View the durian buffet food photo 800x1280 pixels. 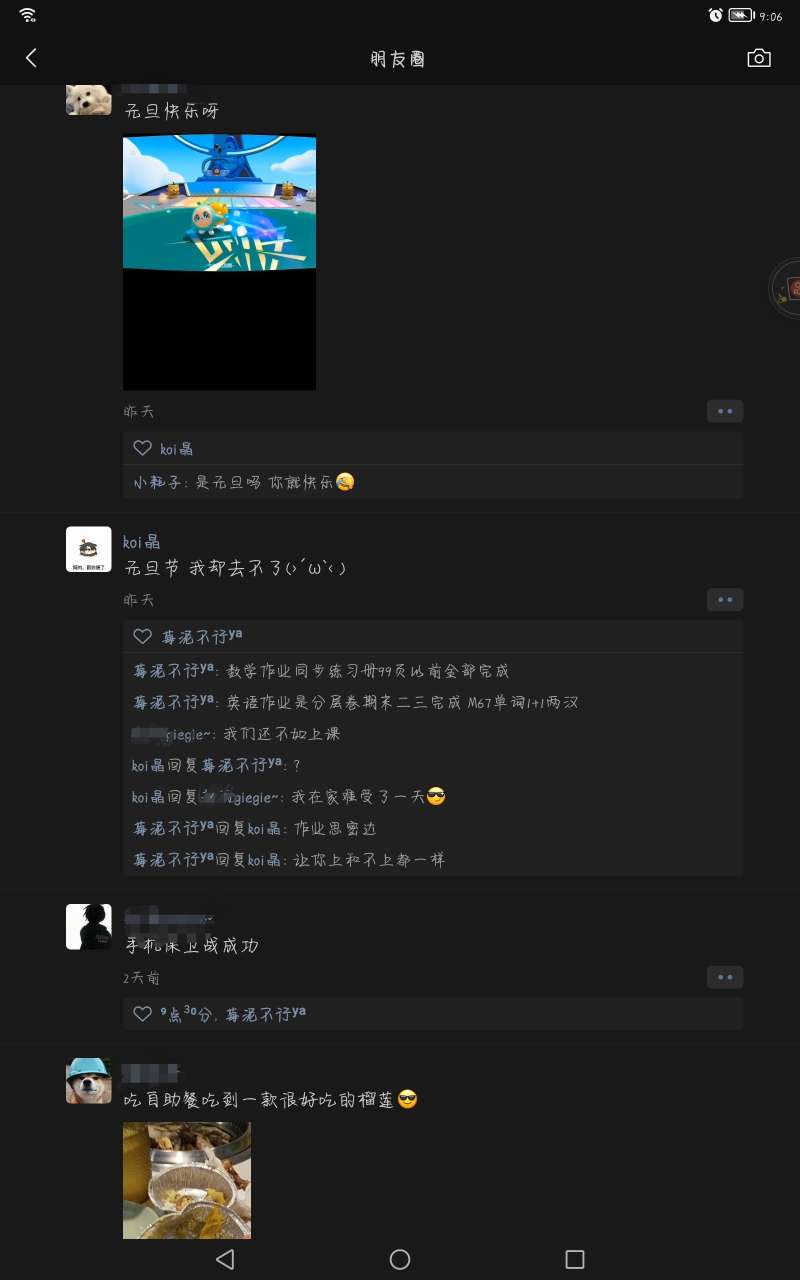pyautogui.click(x=187, y=1180)
